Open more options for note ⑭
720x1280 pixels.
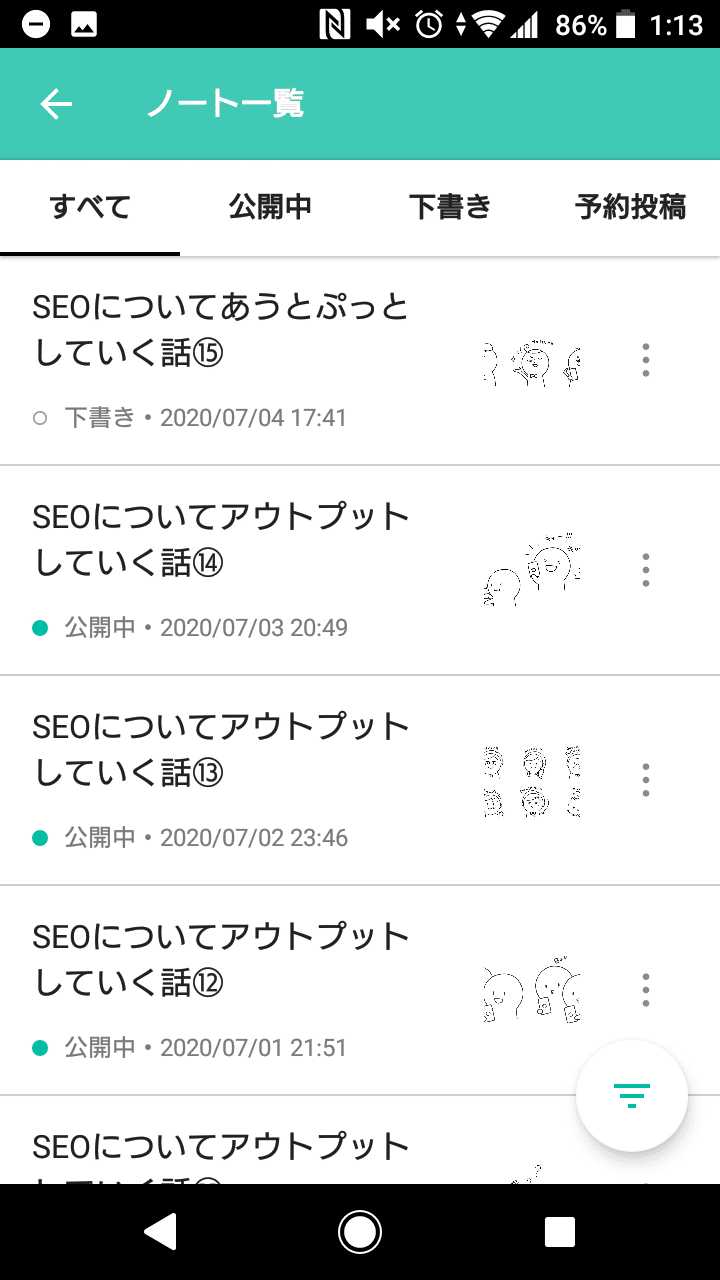(646, 570)
